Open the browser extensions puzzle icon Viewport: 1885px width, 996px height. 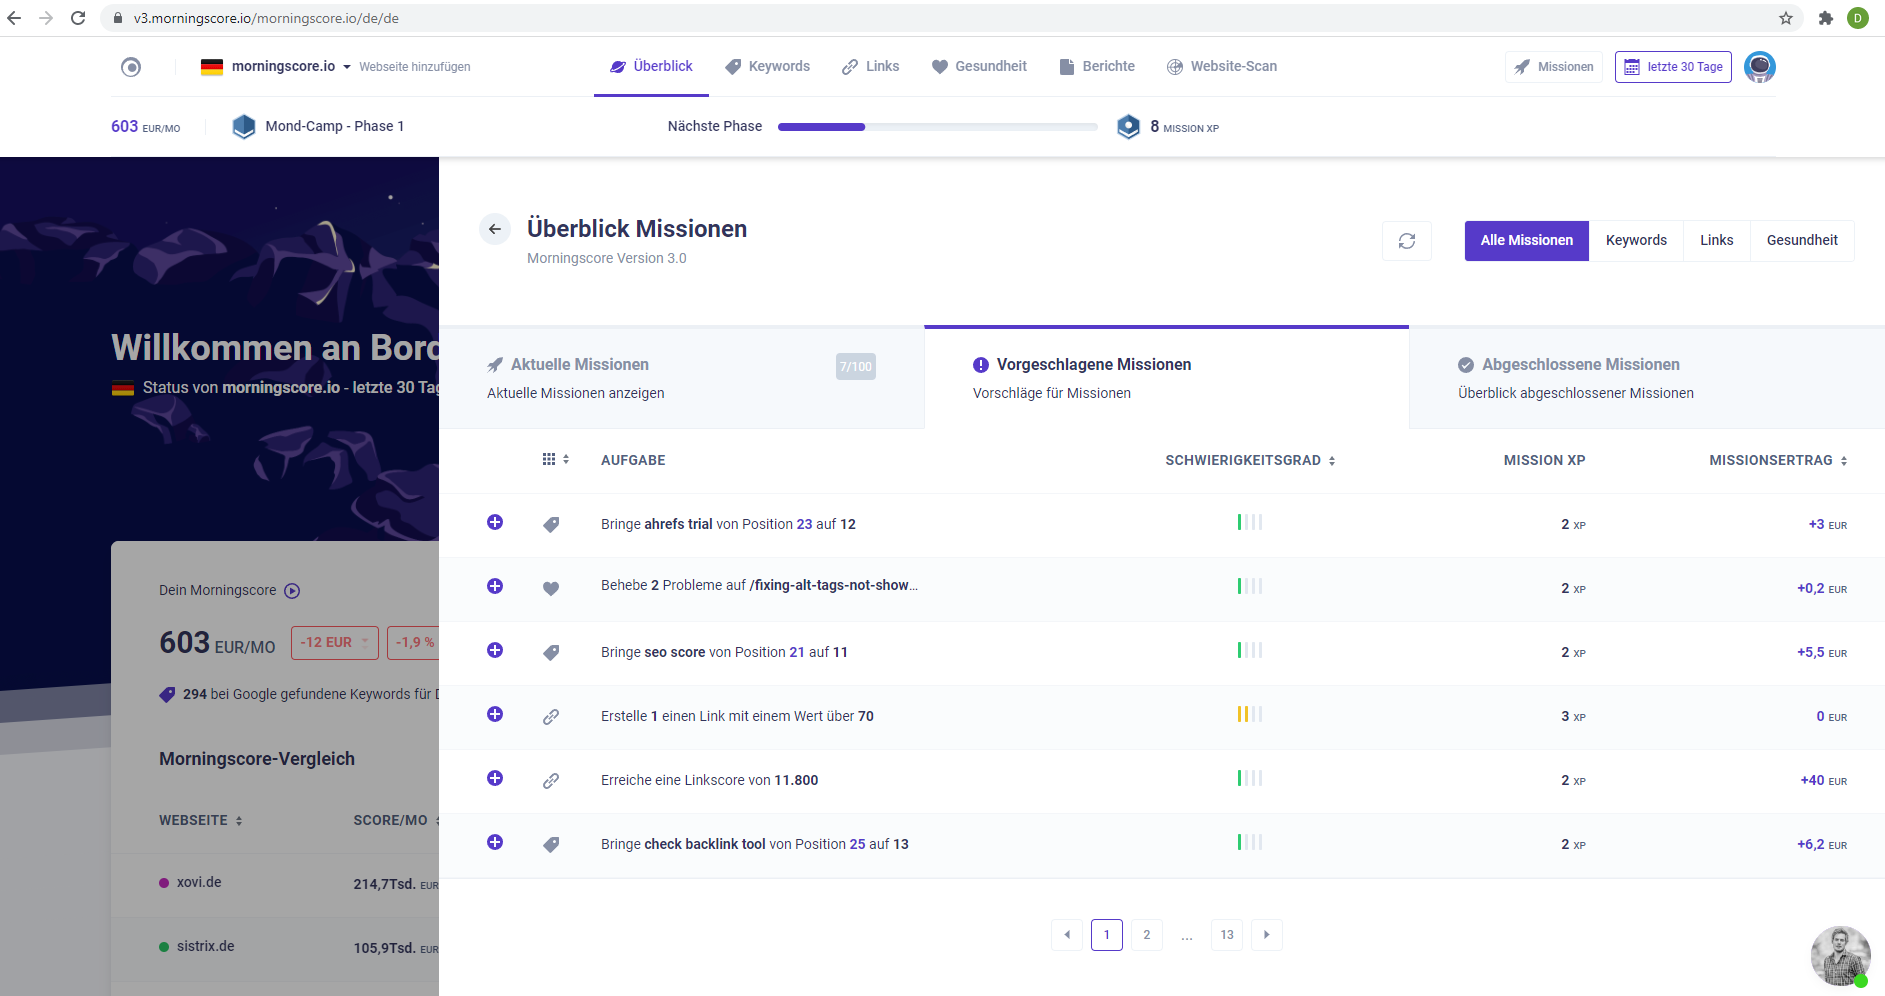pyautogui.click(x=1825, y=18)
